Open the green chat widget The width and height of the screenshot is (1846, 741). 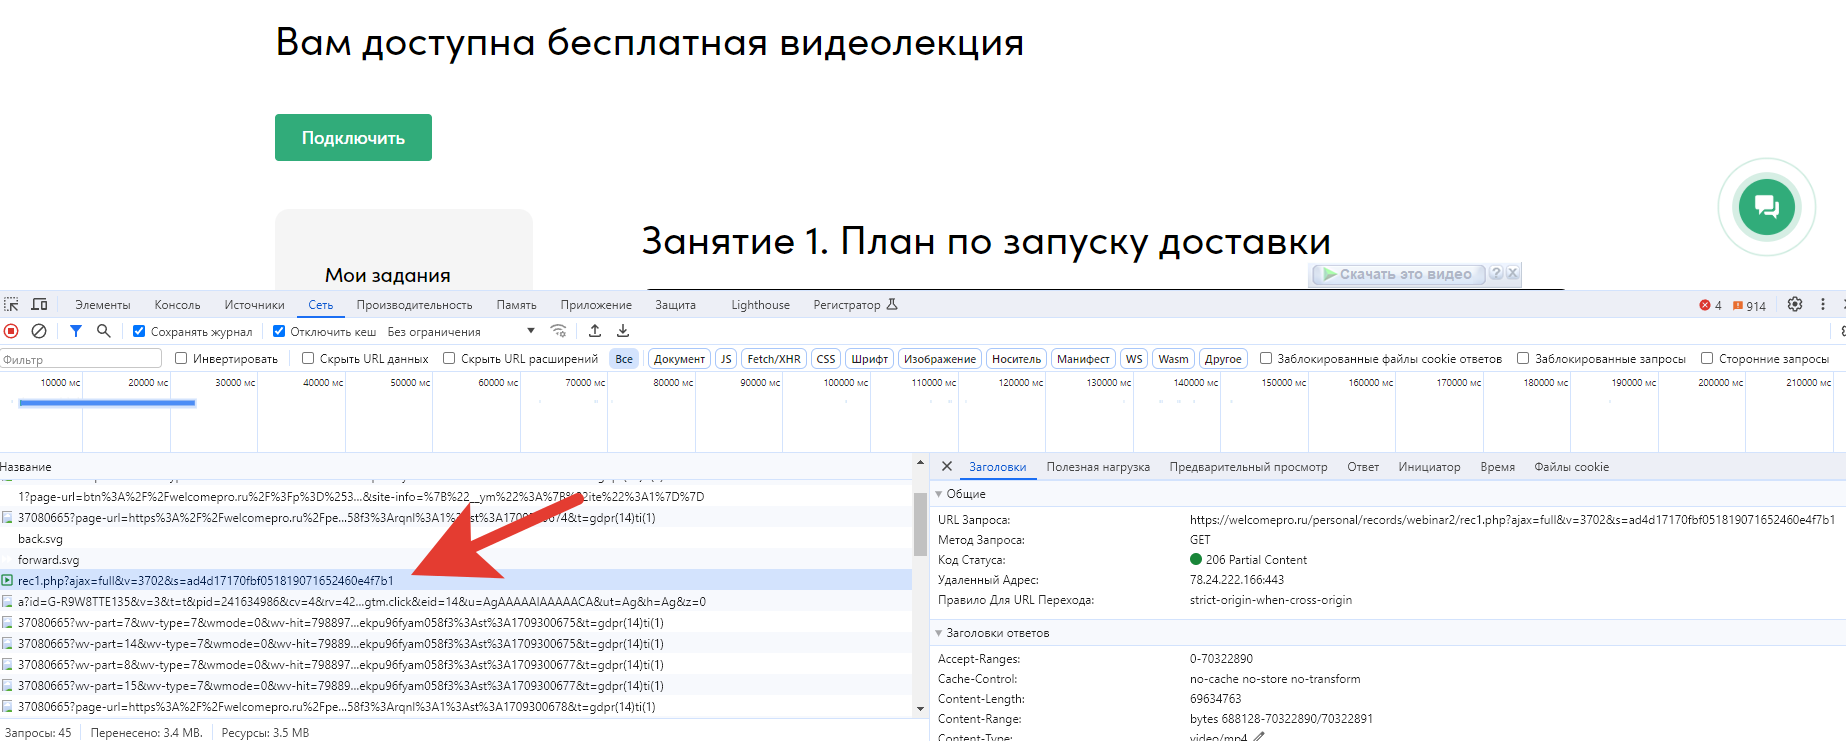pos(1767,207)
